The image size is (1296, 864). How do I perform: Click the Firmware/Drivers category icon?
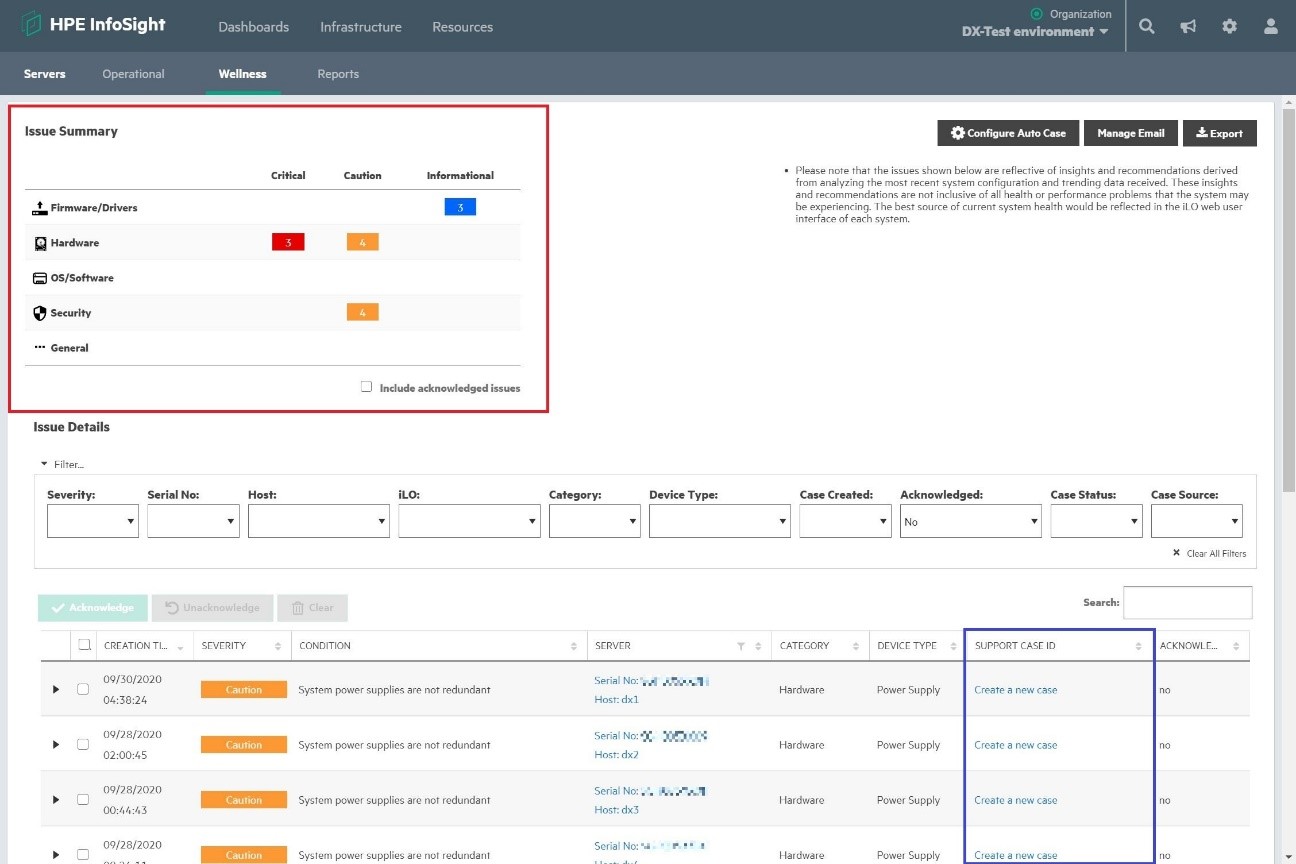40,208
